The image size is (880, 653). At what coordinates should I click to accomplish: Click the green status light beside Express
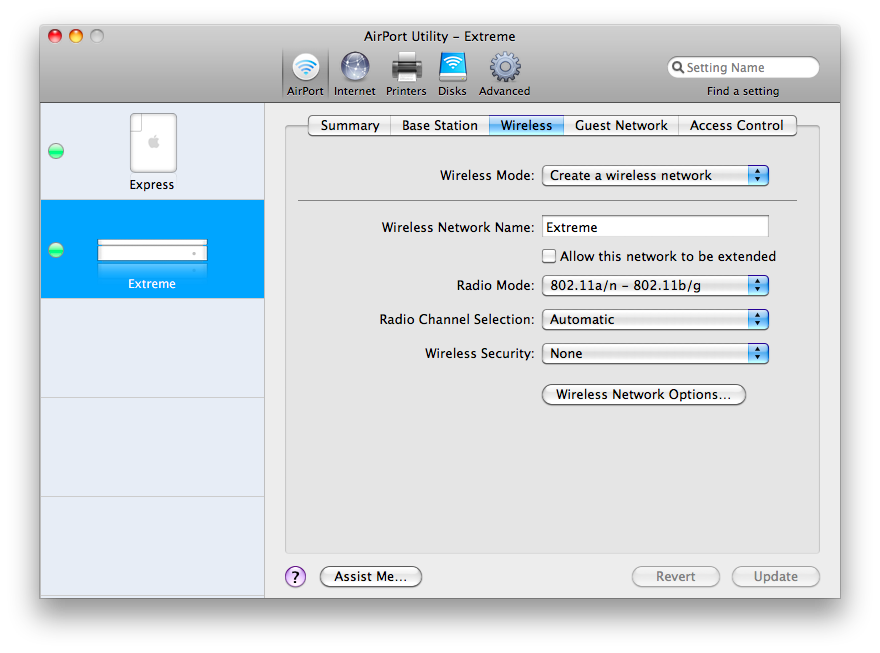(56, 151)
